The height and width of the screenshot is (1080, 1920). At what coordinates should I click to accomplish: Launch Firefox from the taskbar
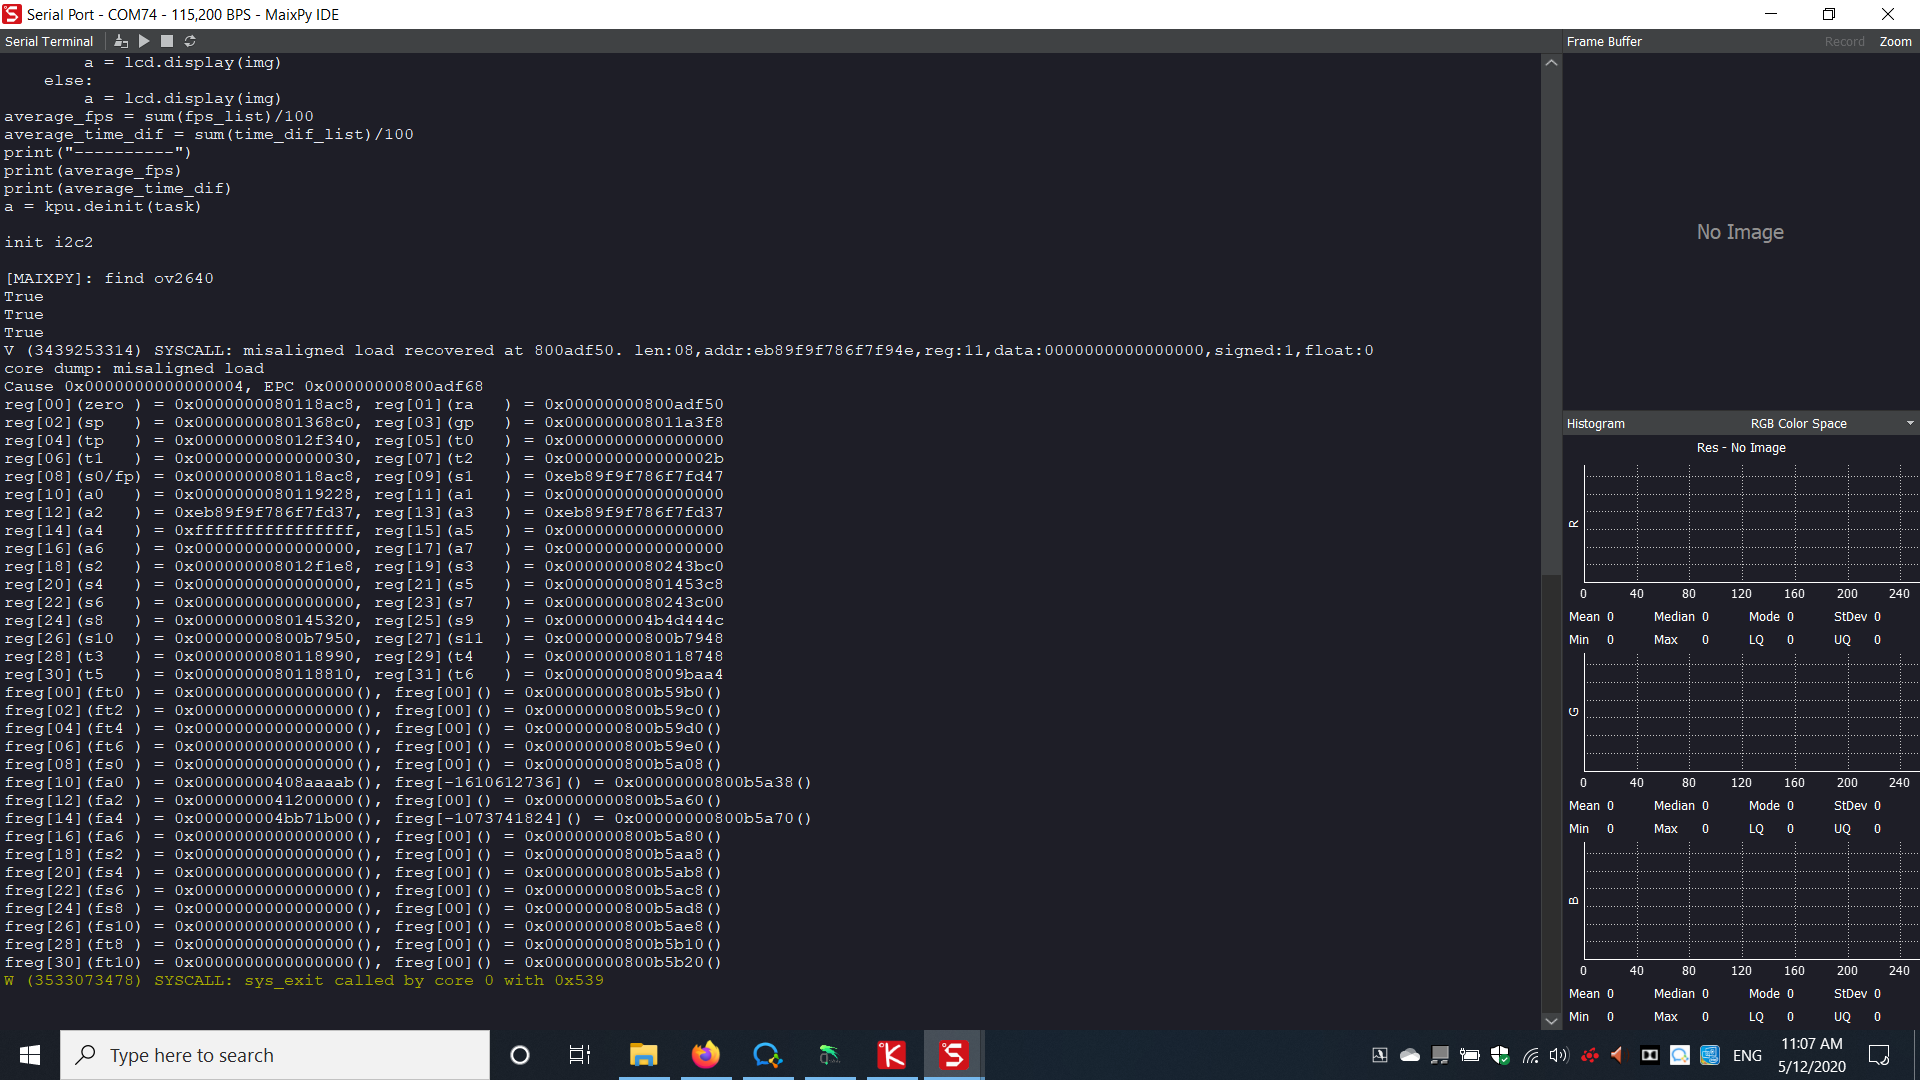point(706,1055)
